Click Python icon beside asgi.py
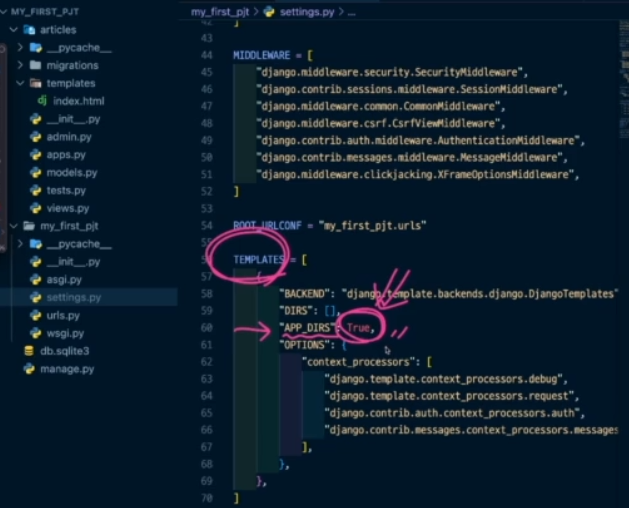The height and width of the screenshot is (508, 629). [36, 279]
